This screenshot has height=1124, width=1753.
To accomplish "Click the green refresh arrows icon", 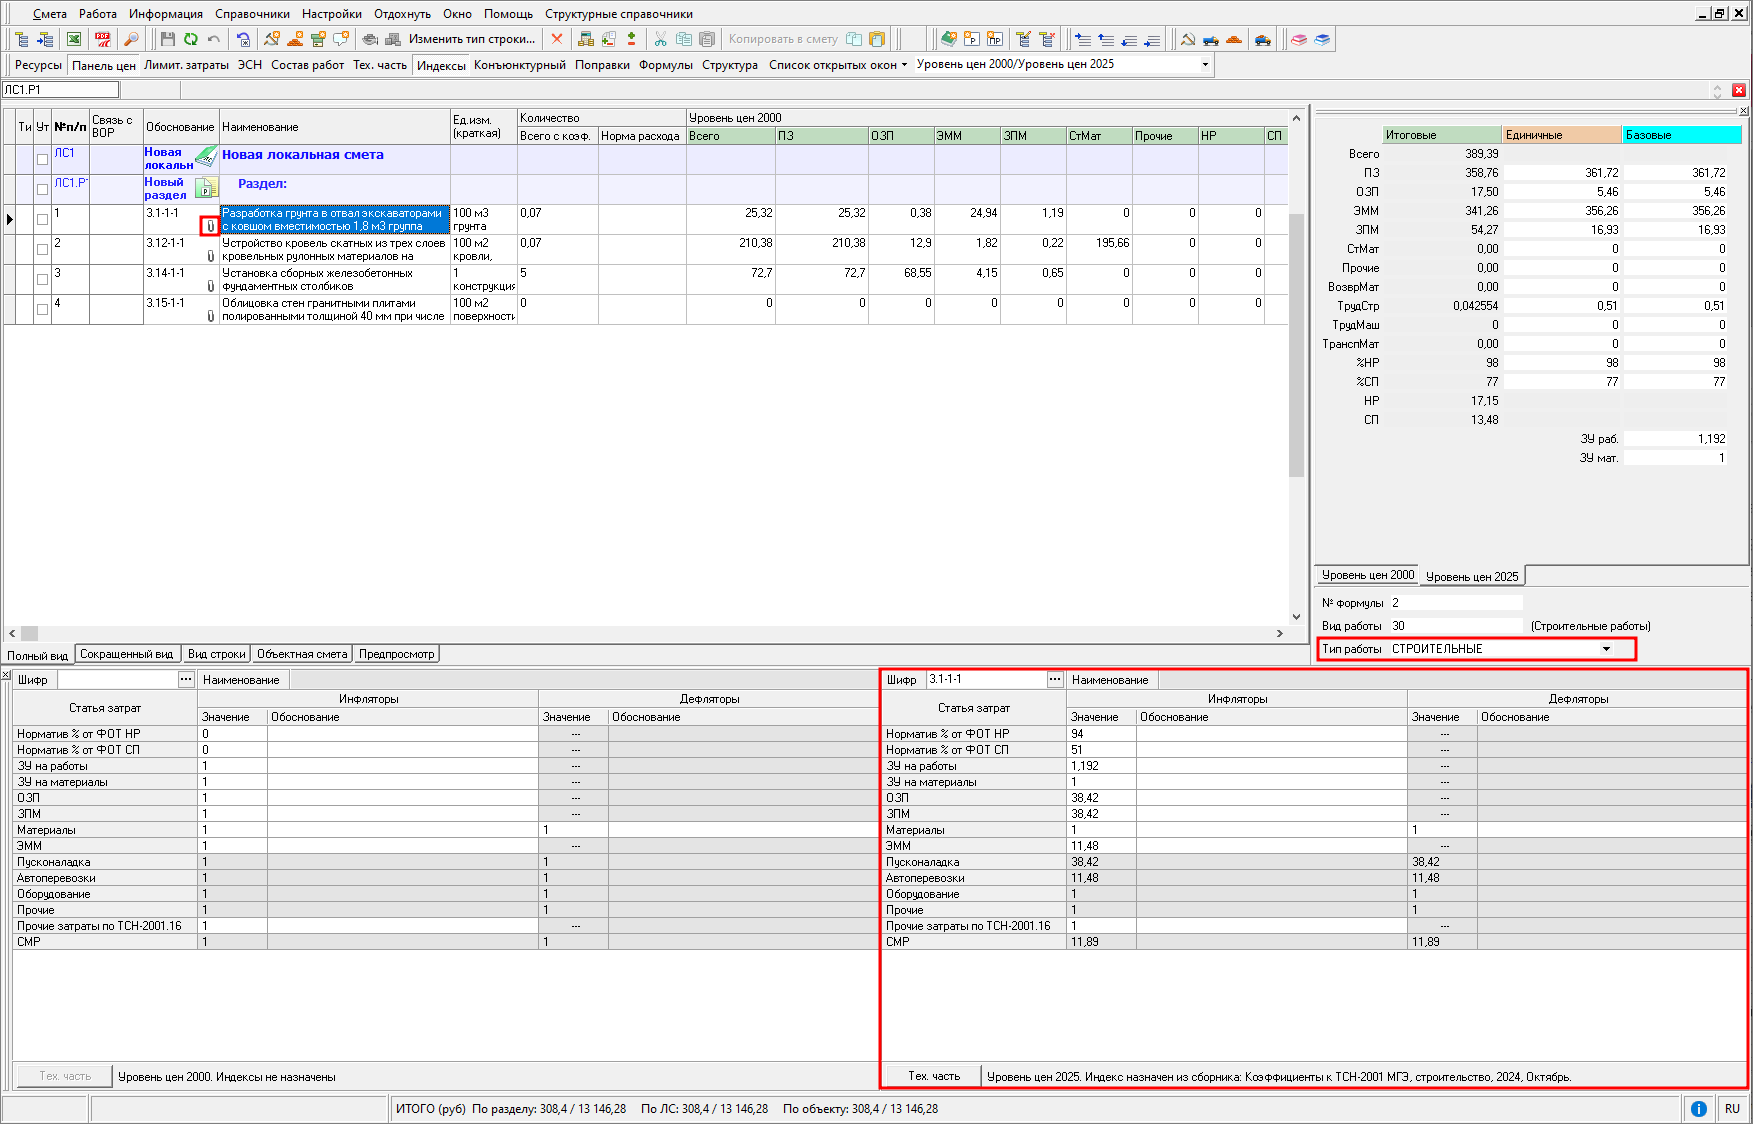I will [190, 39].
